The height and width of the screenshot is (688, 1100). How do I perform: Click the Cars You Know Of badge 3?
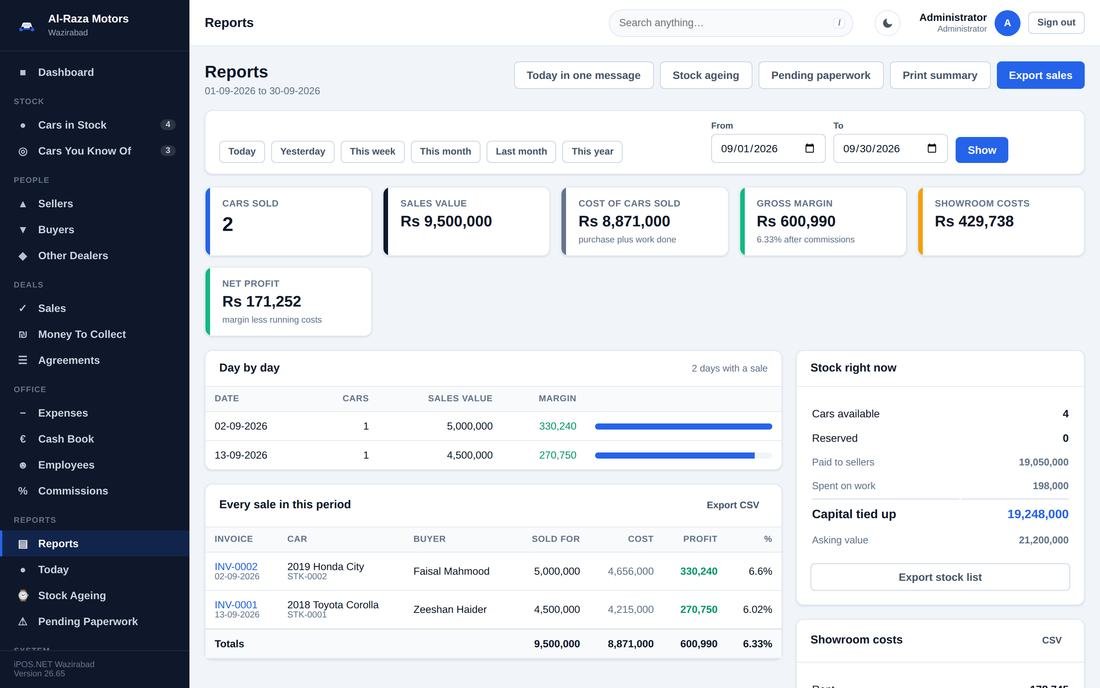pyautogui.click(x=168, y=151)
